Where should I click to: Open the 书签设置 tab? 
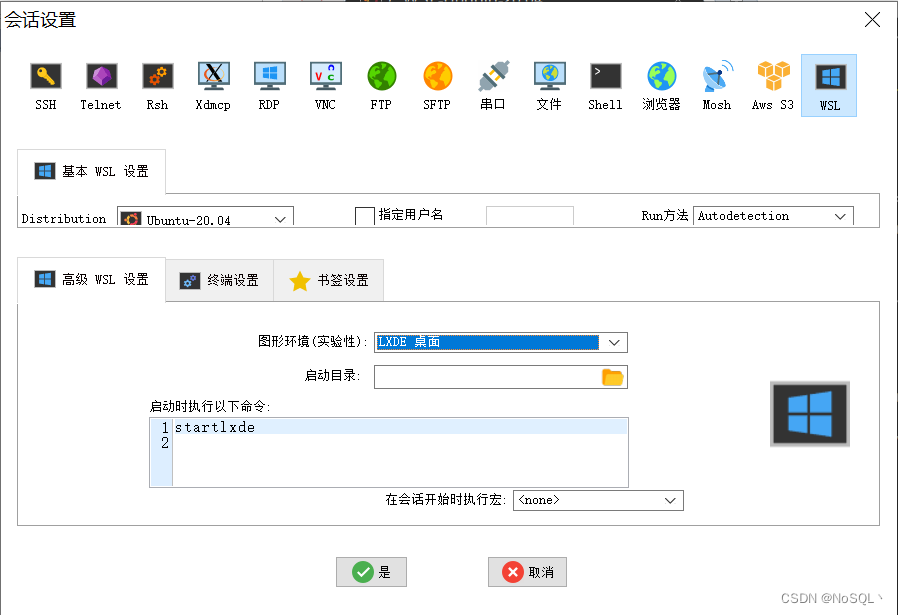click(328, 280)
